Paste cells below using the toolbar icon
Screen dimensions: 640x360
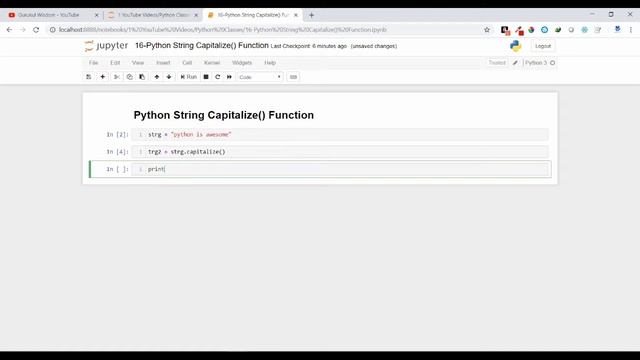tap(142, 77)
